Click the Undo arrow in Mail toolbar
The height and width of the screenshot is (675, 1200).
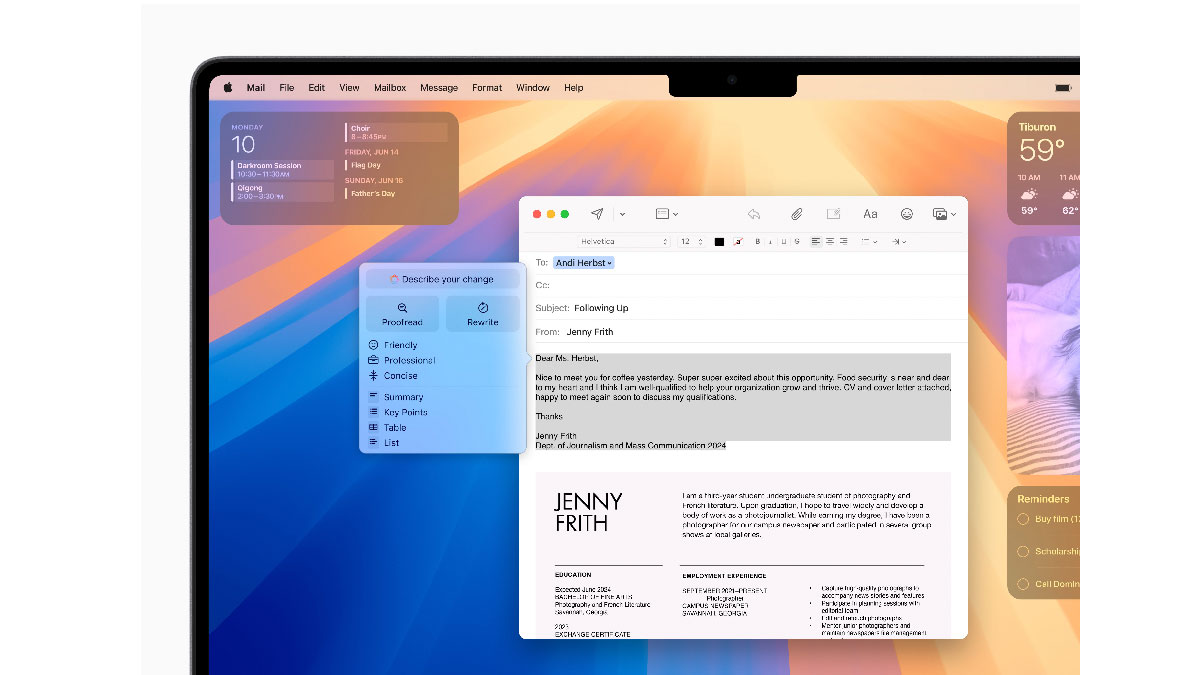[x=753, y=213]
